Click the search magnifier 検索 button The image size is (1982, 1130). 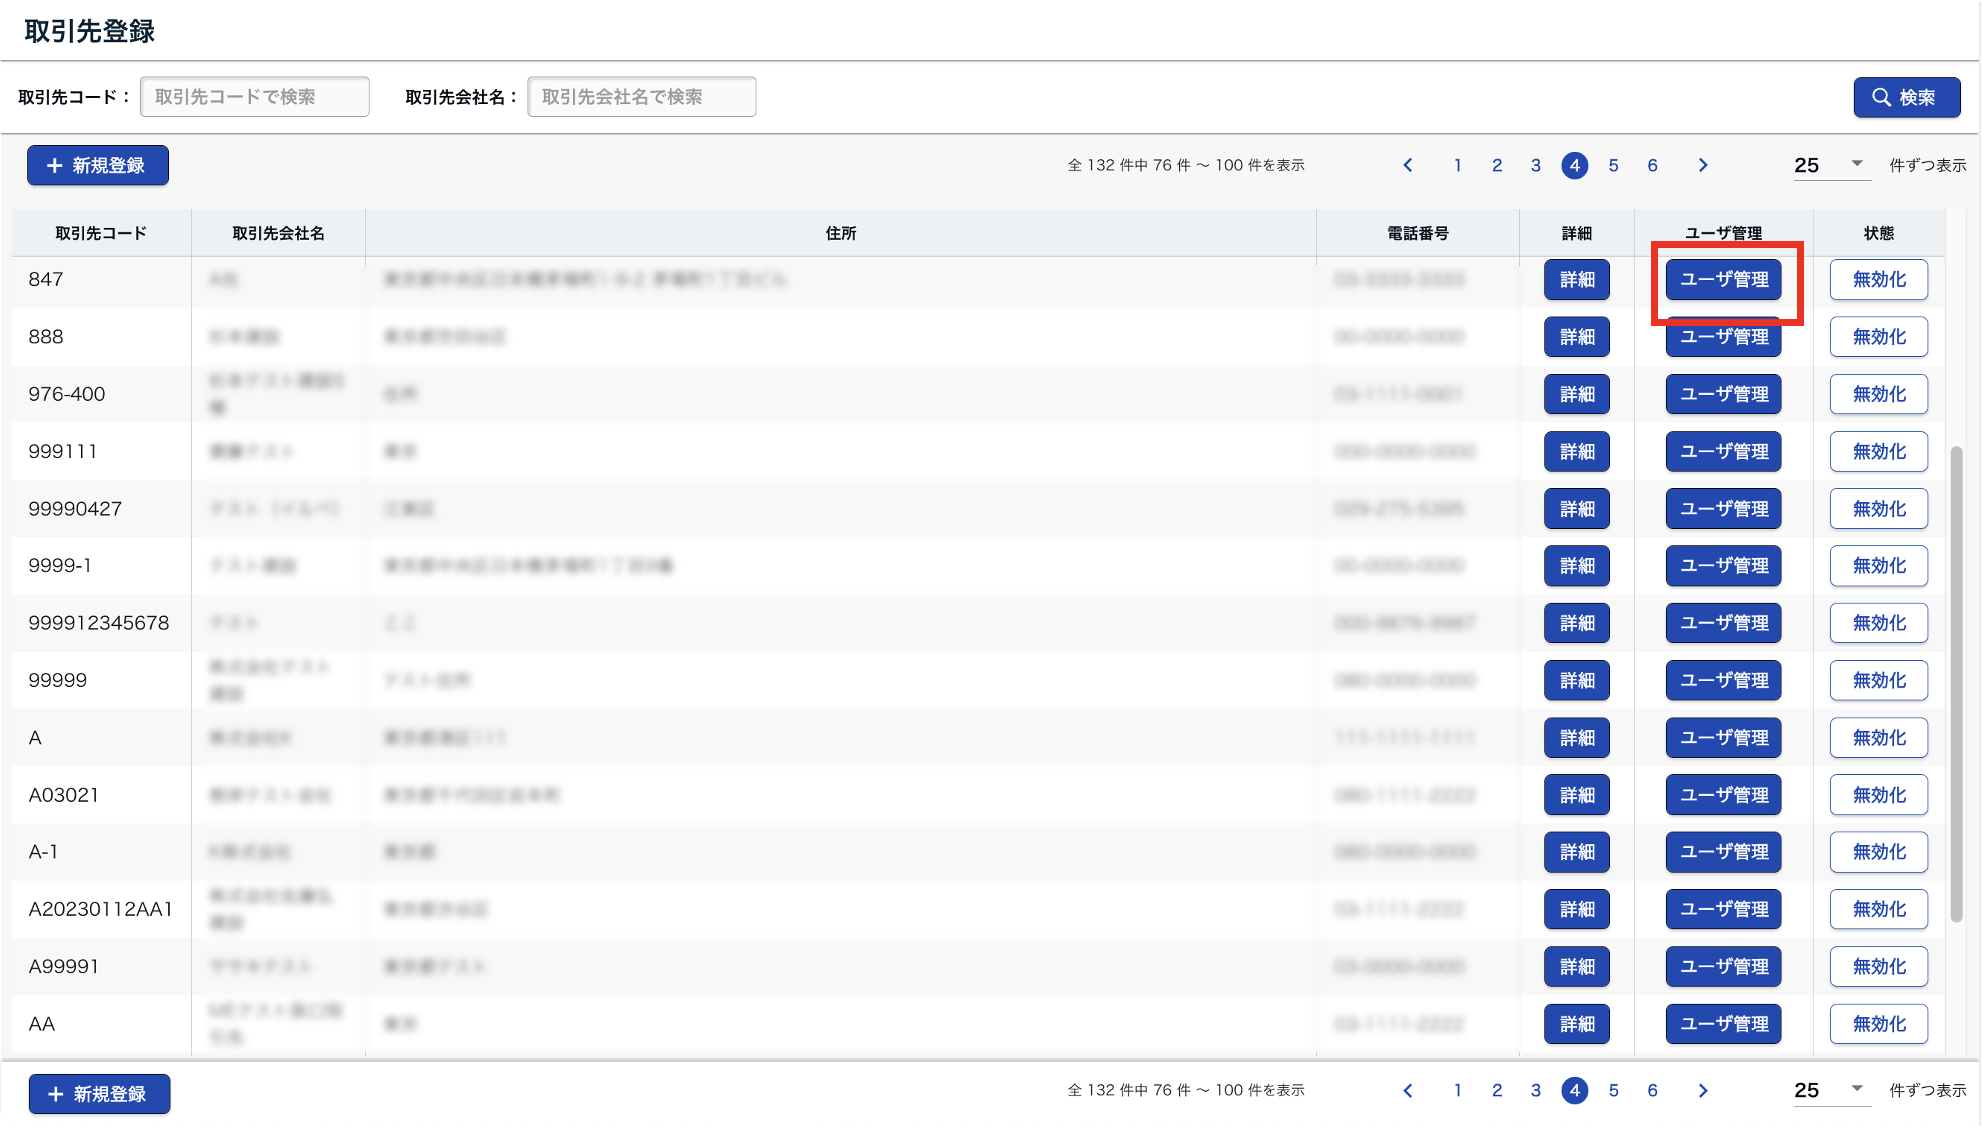pyautogui.click(x=1906, y=97)
